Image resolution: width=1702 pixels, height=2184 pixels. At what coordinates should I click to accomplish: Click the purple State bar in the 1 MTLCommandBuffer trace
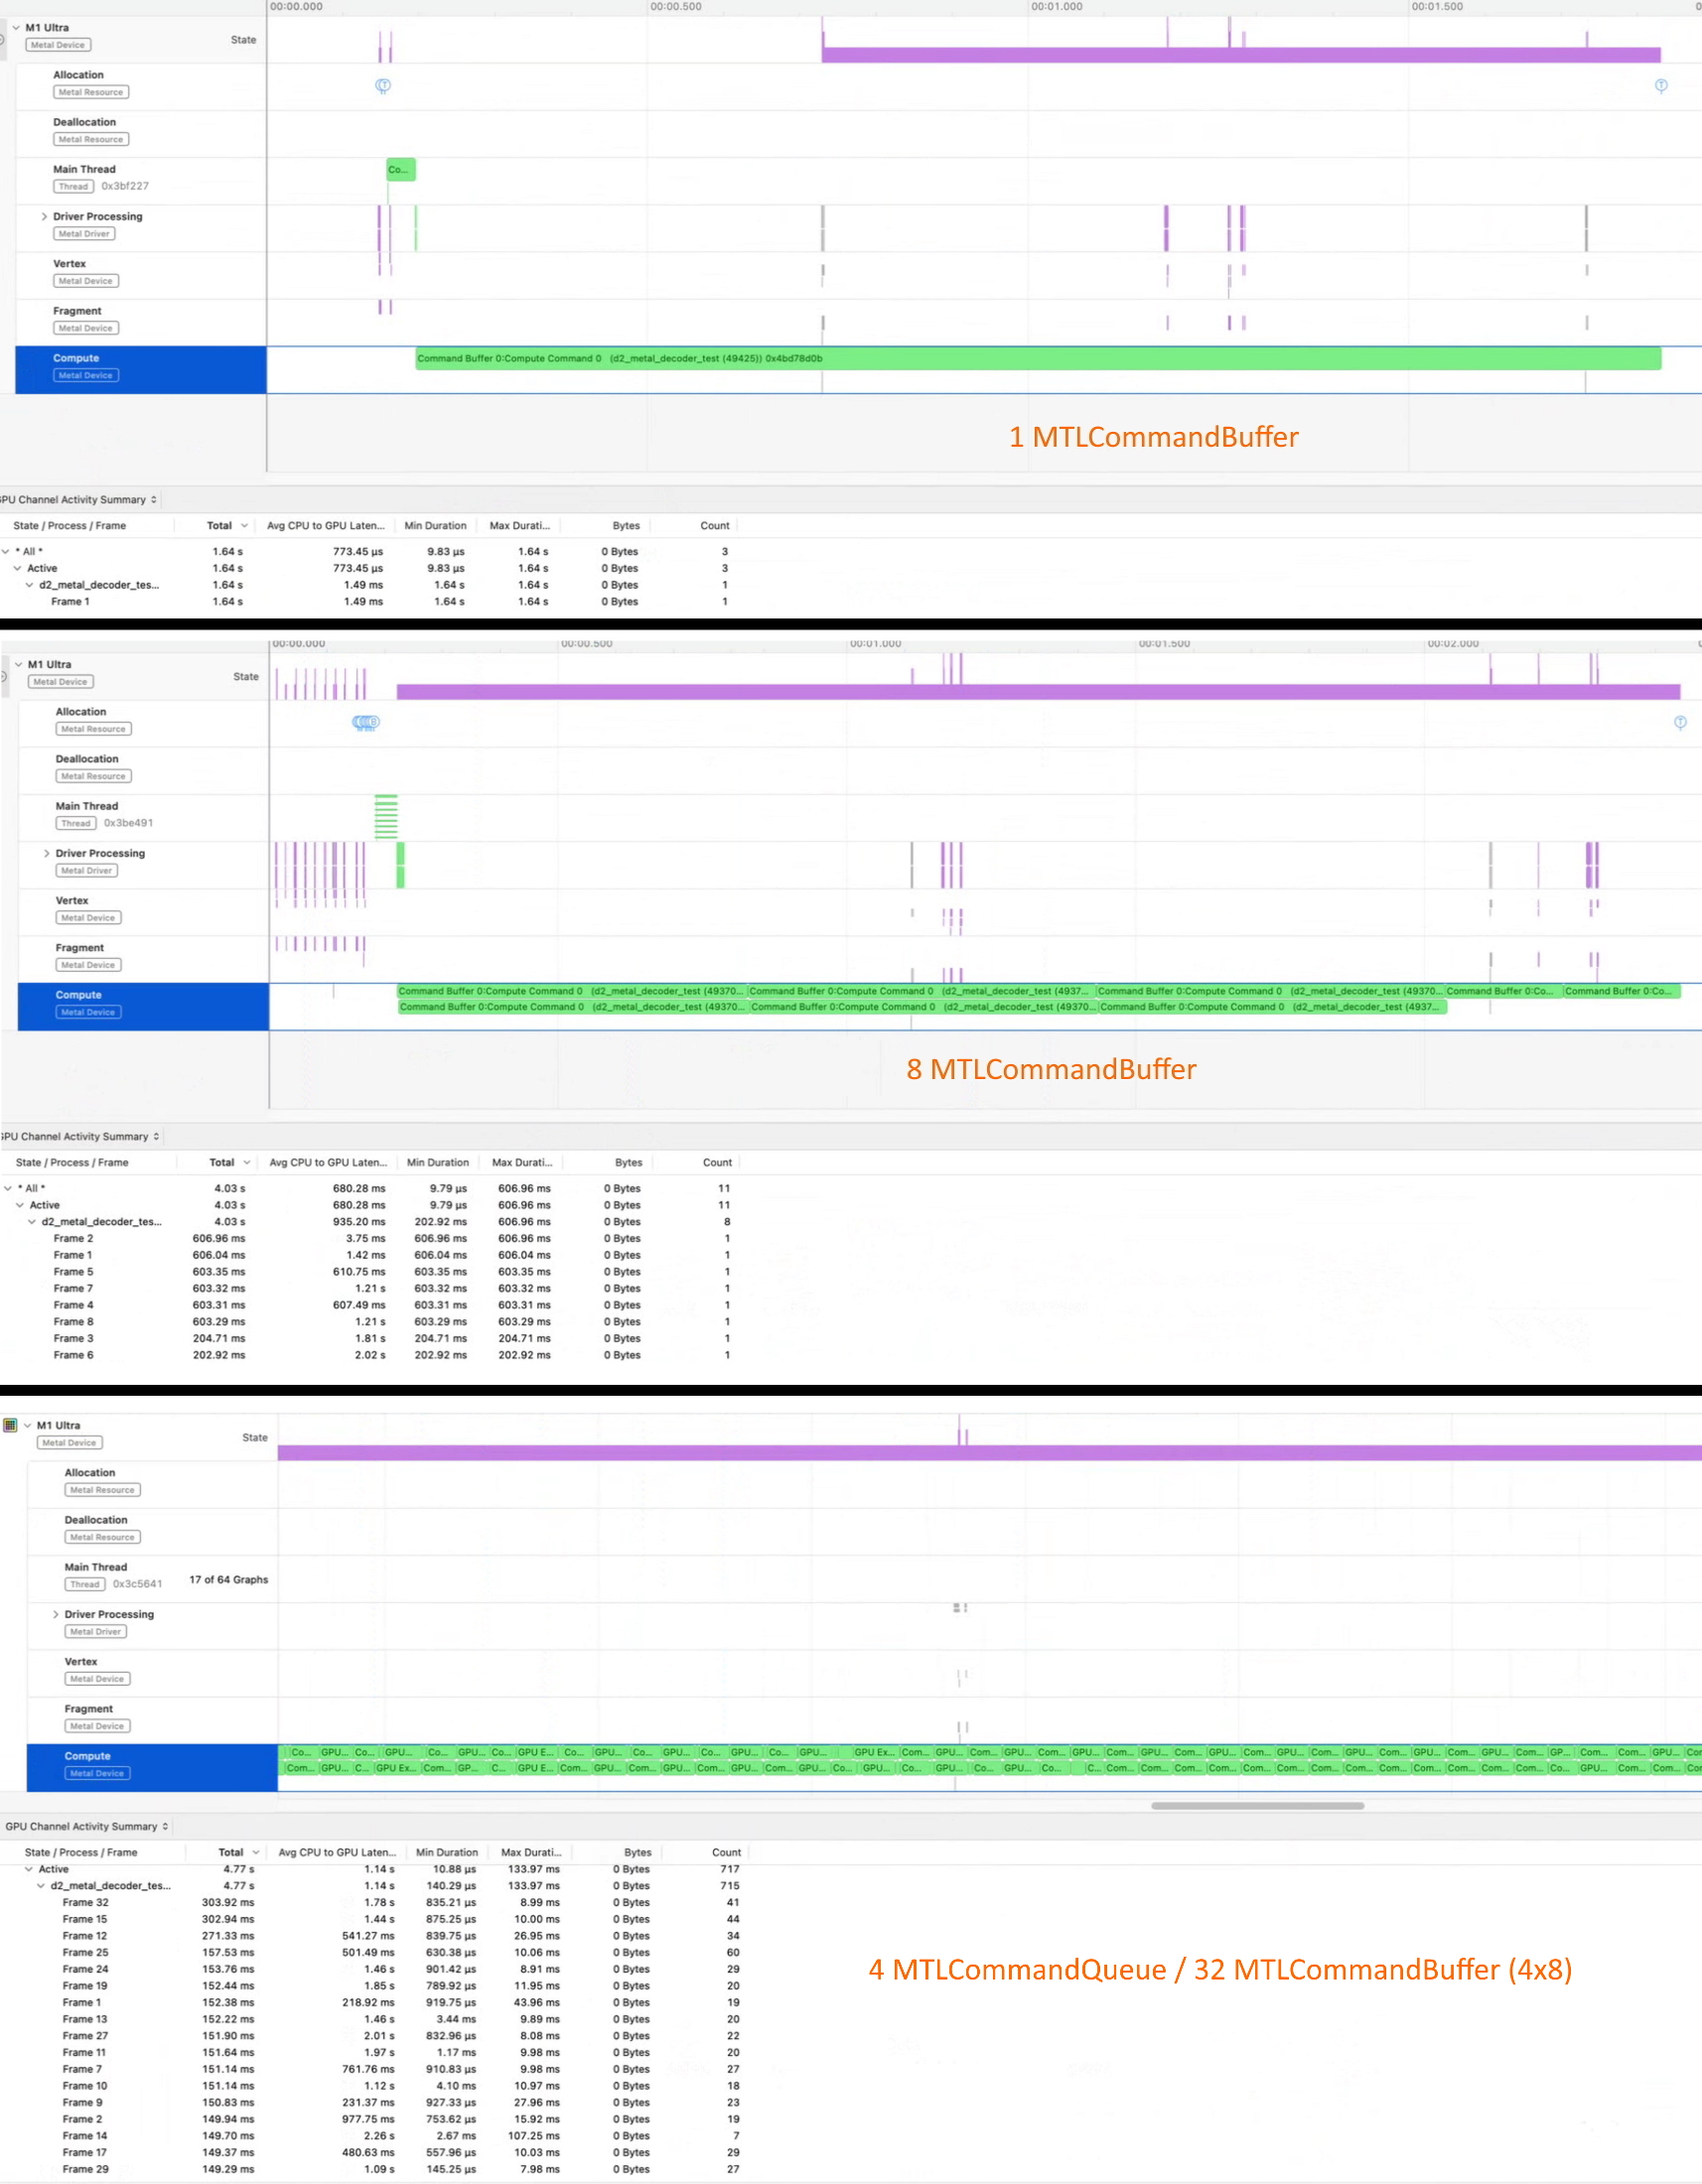1241,55
